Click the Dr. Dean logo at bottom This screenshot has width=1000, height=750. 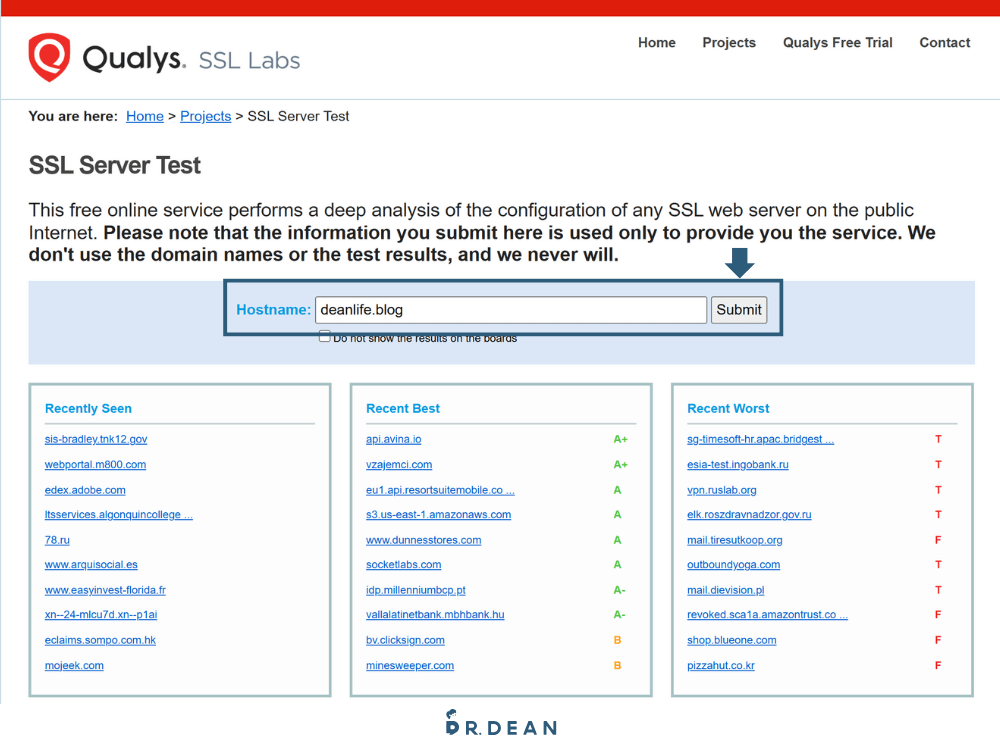(500, 725)
